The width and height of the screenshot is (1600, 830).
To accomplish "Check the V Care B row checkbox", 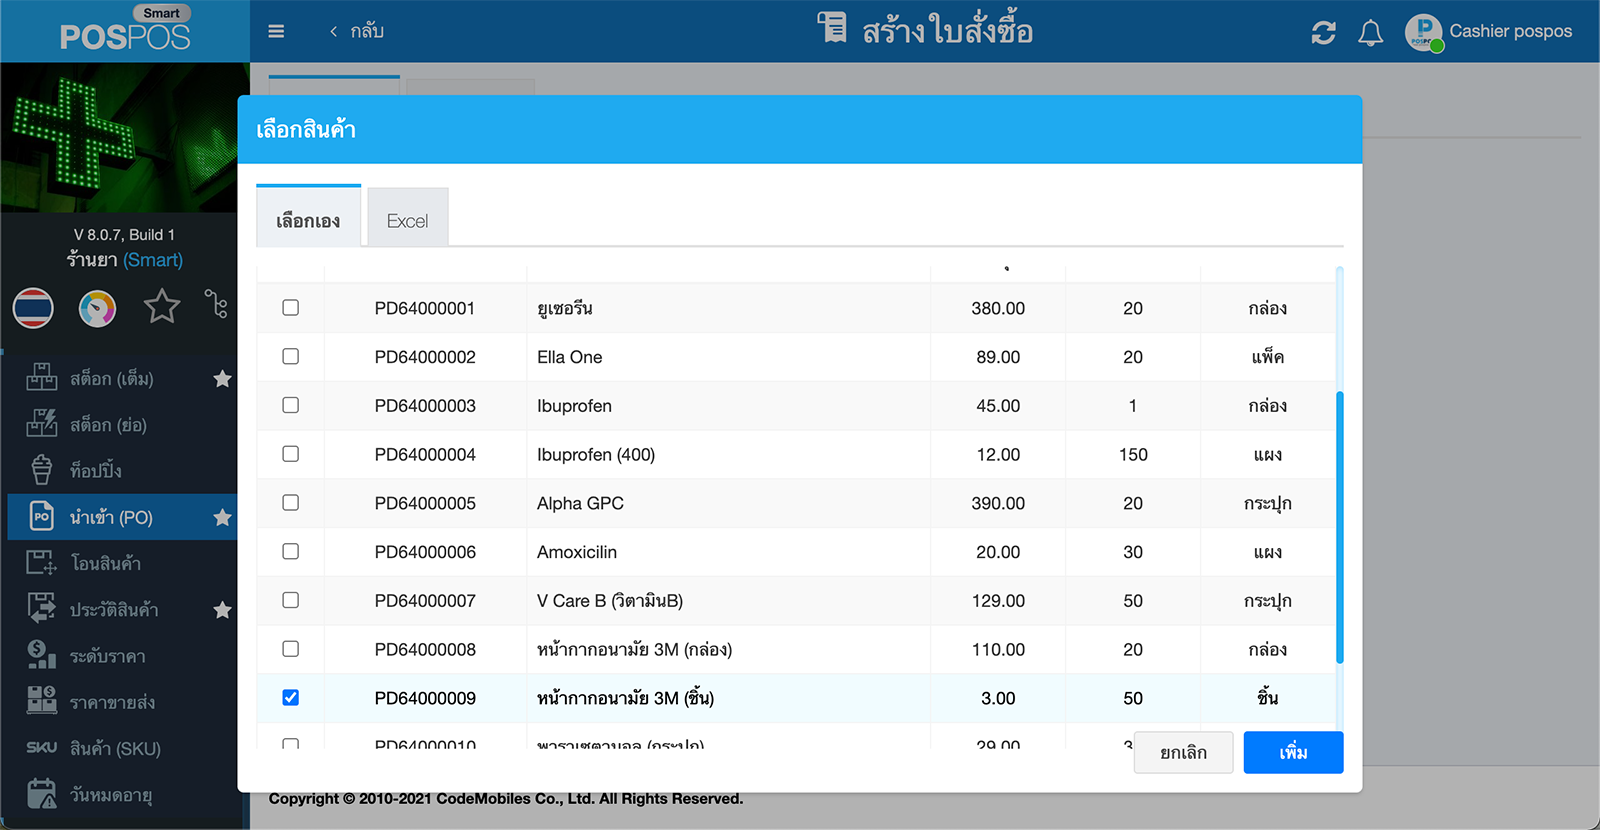I will 290,600.
